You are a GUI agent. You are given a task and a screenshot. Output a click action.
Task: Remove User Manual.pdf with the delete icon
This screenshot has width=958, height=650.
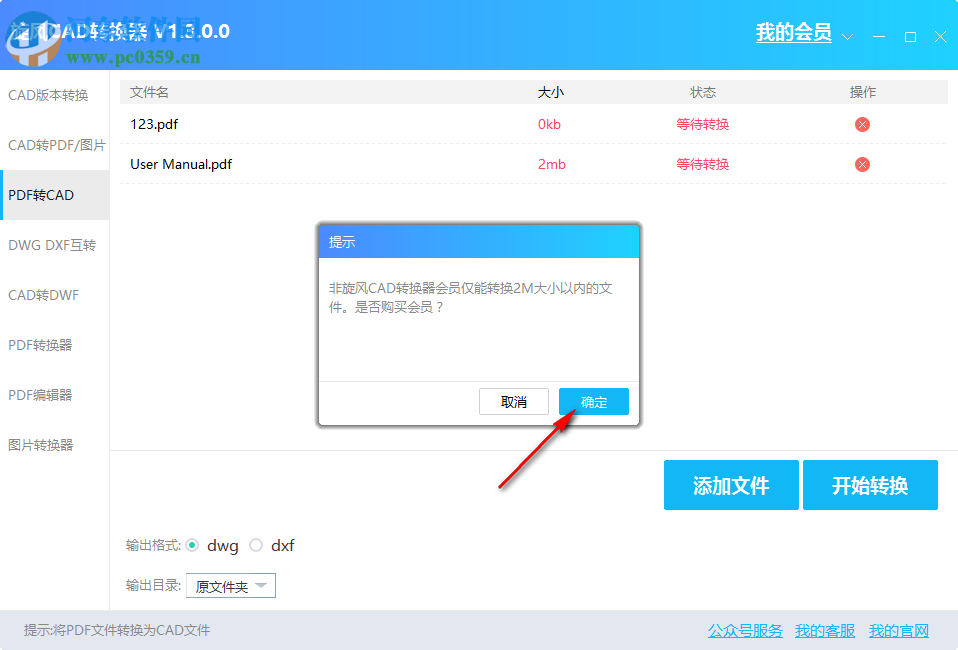click(861, 164)
